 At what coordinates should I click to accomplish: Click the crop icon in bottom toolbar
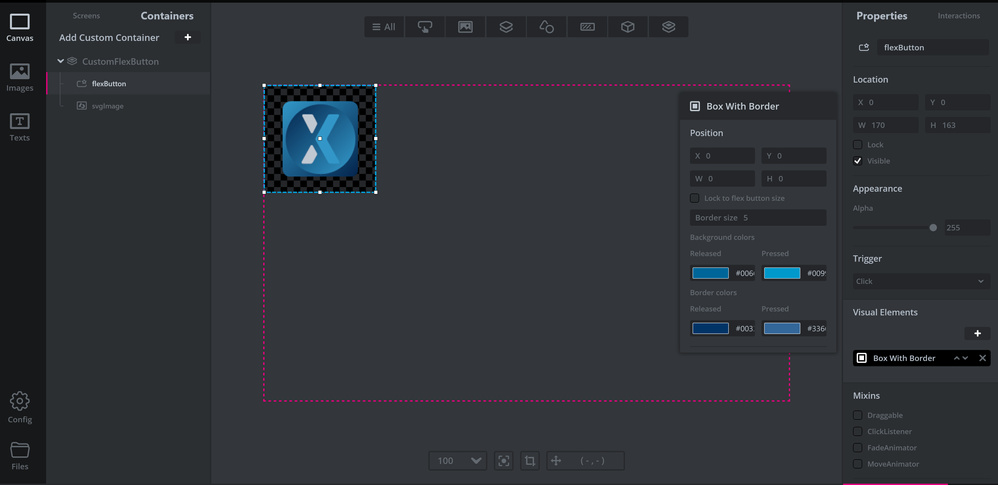(530, 461)
